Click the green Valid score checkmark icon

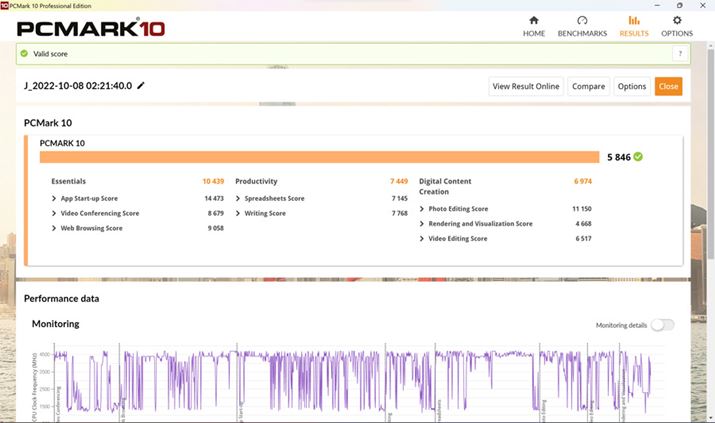coord(24,54)
